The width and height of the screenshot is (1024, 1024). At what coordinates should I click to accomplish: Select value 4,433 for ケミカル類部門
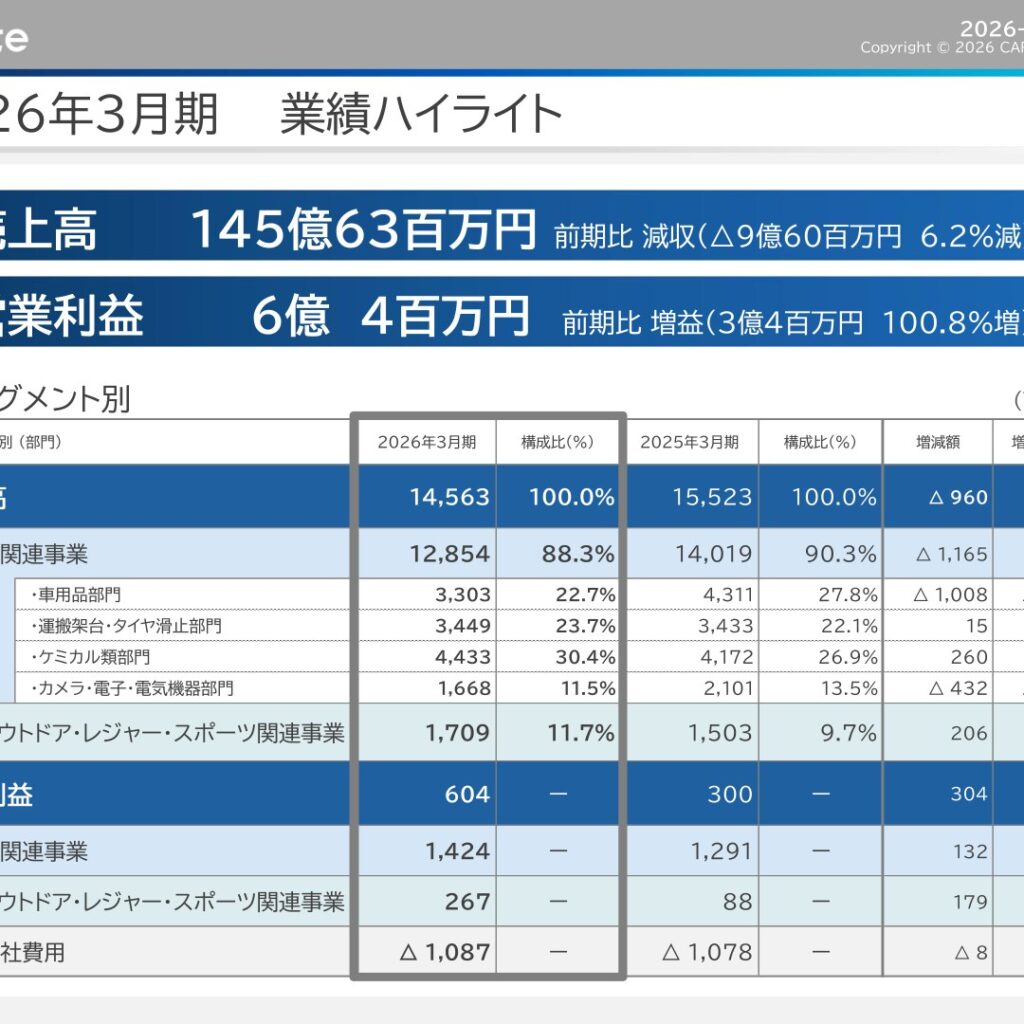[463, 656]
